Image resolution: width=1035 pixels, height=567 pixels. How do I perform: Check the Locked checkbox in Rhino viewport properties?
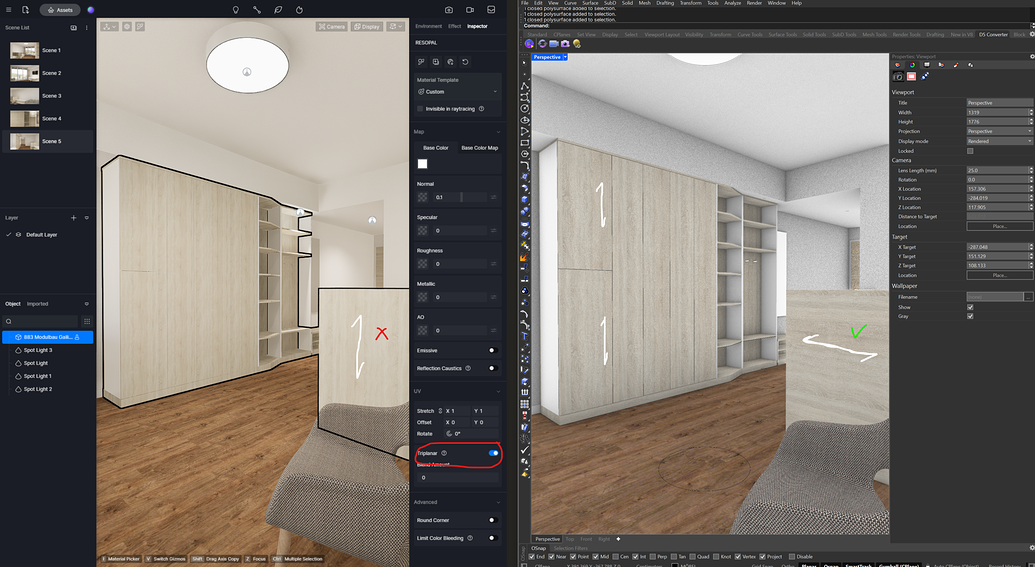coord(970,151)
